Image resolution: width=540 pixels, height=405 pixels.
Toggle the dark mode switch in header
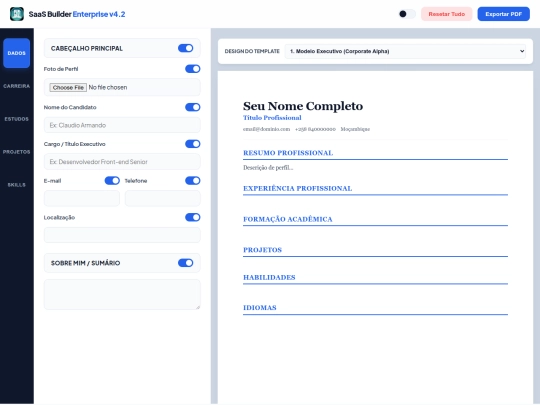(x=407, y=14)
